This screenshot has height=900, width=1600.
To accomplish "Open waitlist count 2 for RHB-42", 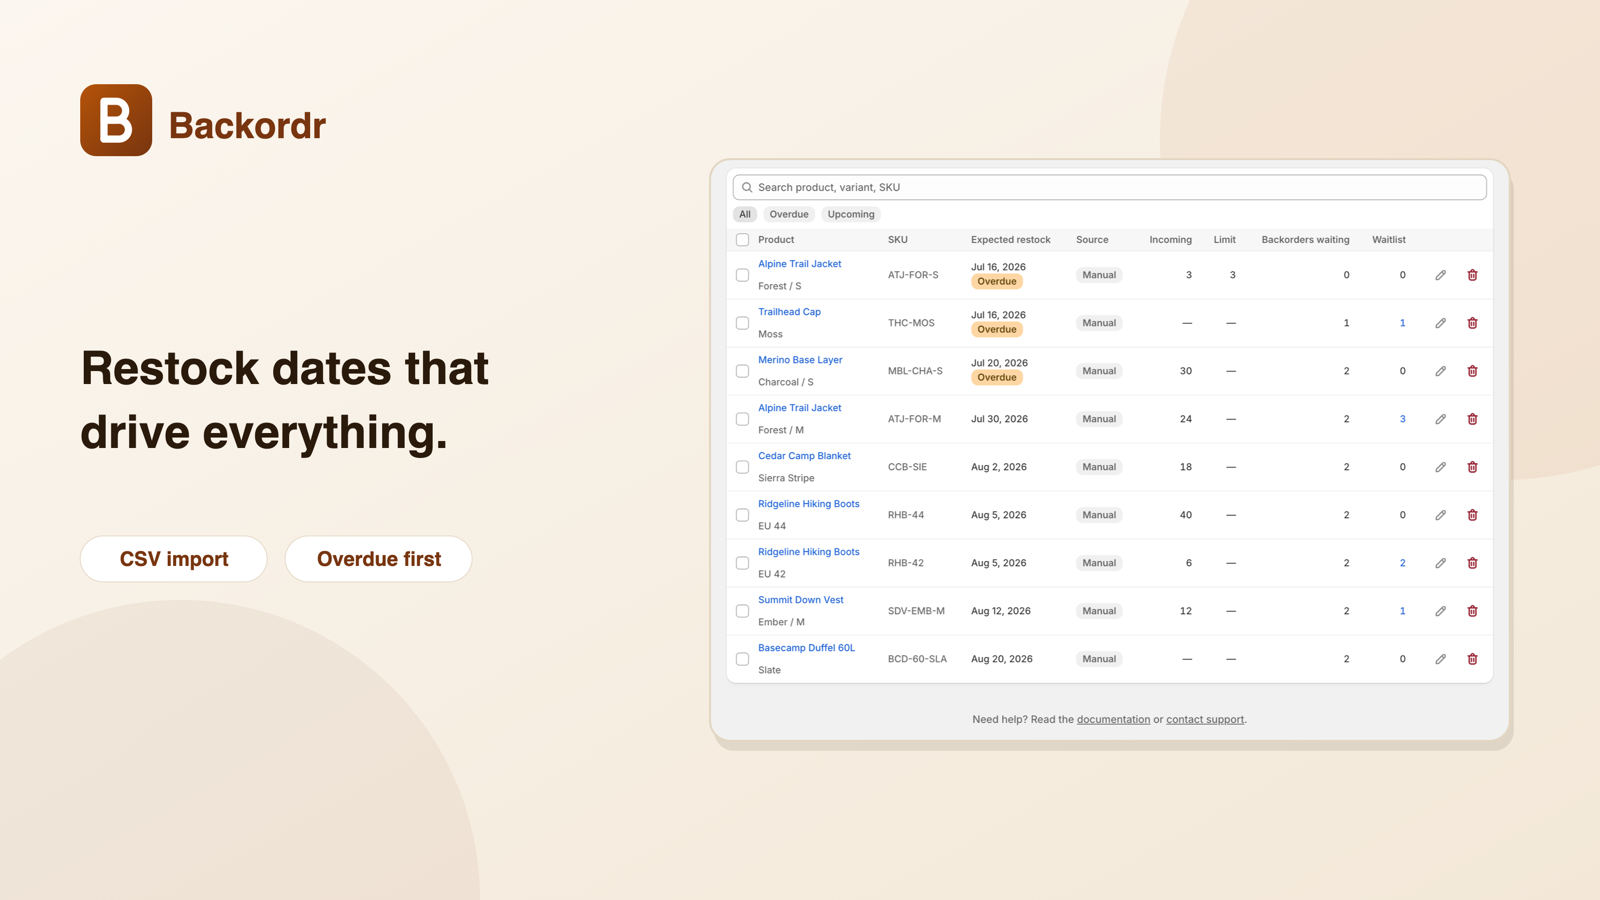I will coord(1402,563).
